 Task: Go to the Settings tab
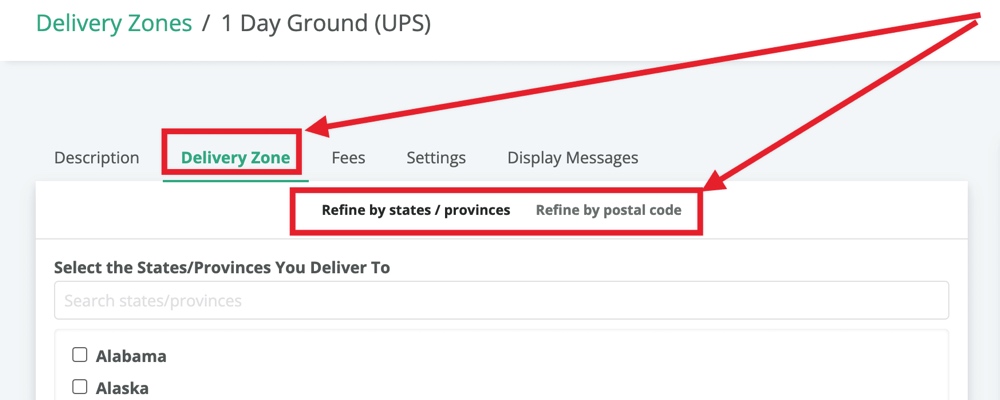coord(436,158)
